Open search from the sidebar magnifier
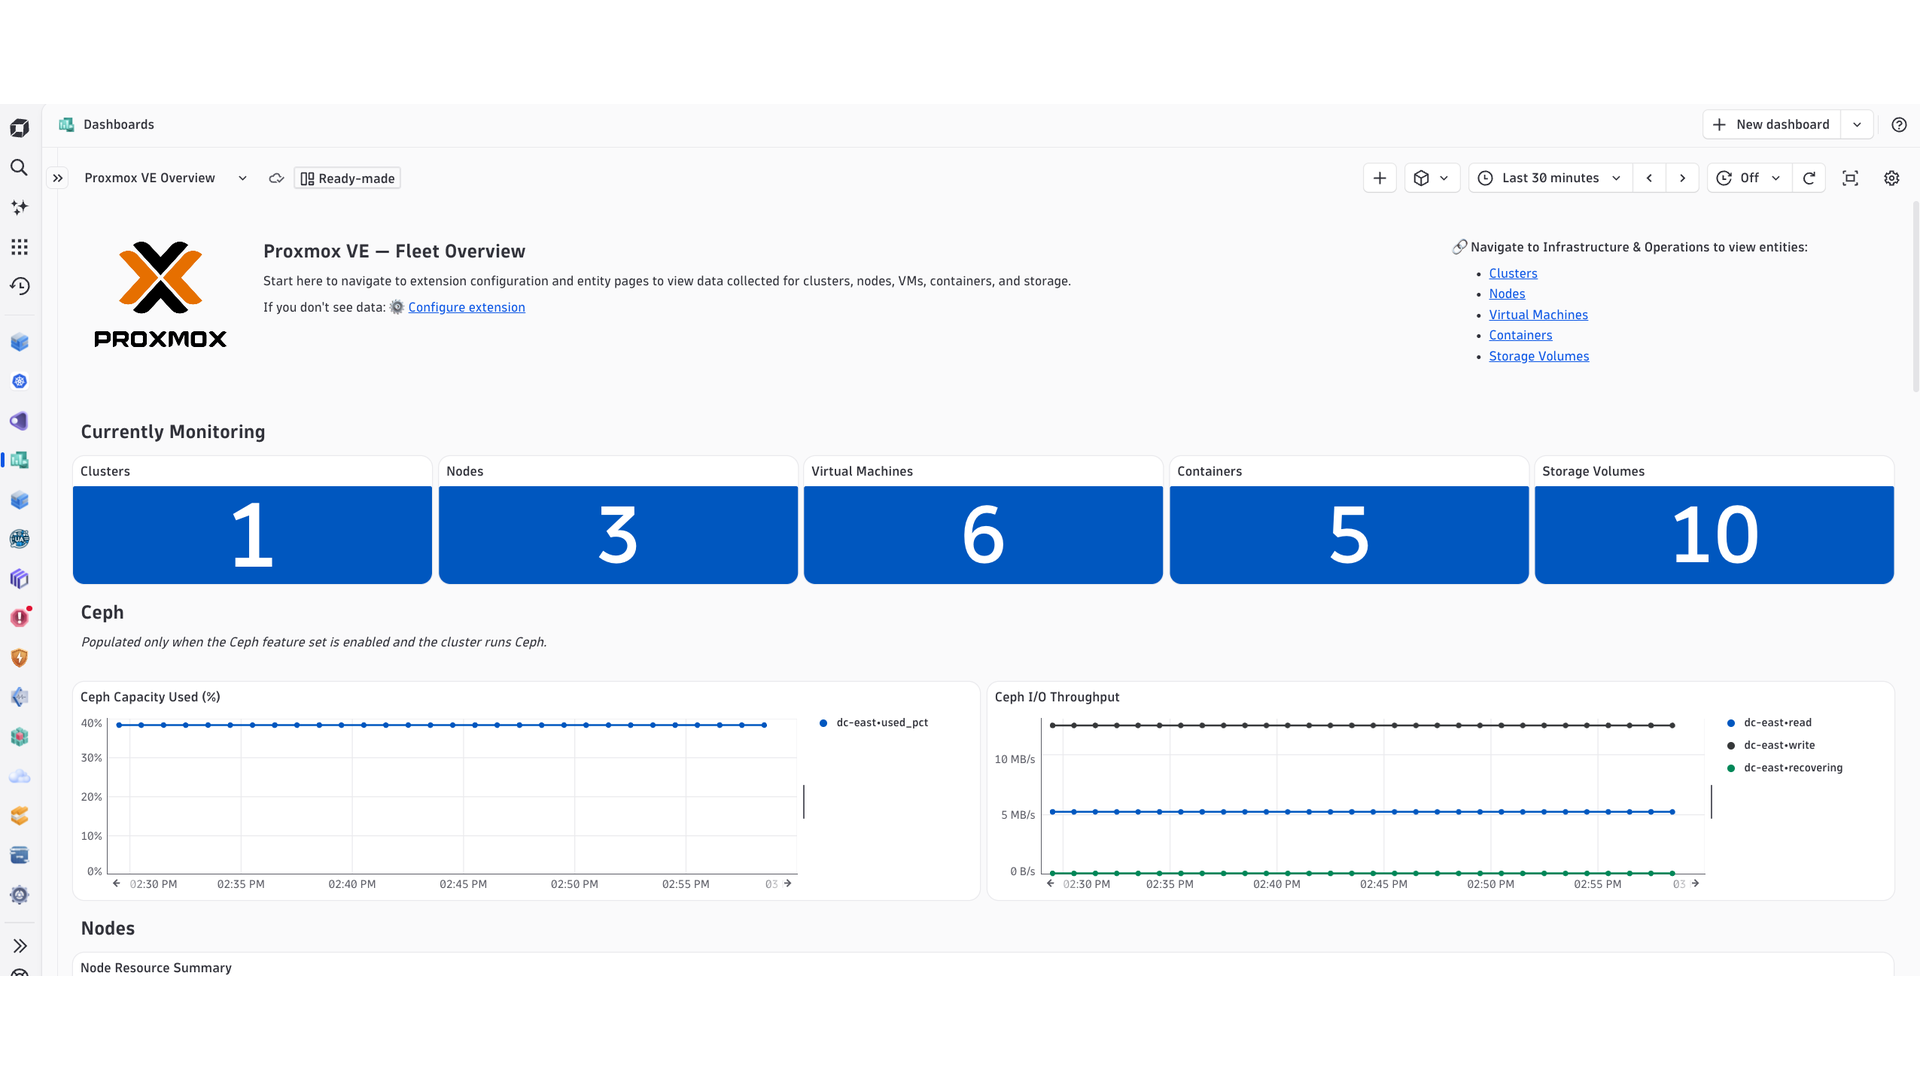 [x=19, y=168]
